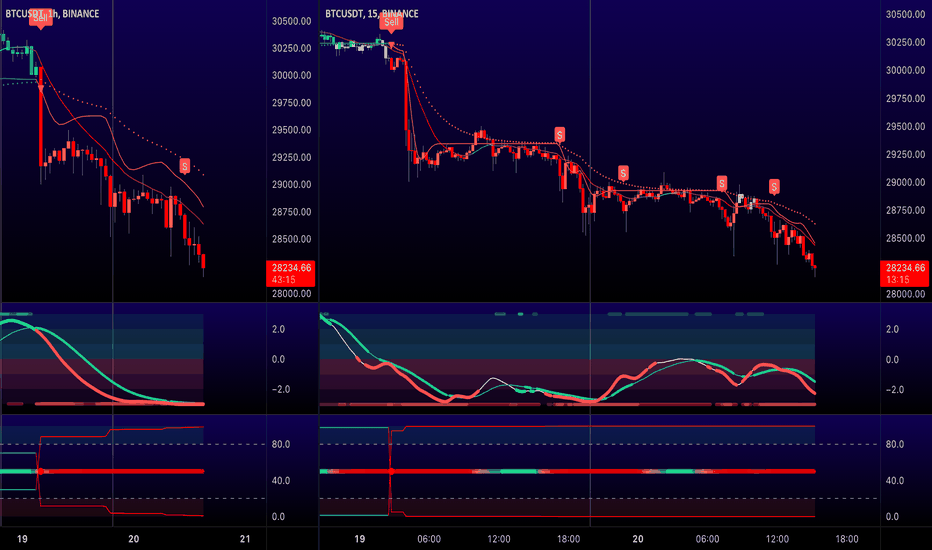Image resolution: width=932 pixels, height=550 pixels.
Task: Click date 20 on the 1h time axis
Action: tap(134, 539)
